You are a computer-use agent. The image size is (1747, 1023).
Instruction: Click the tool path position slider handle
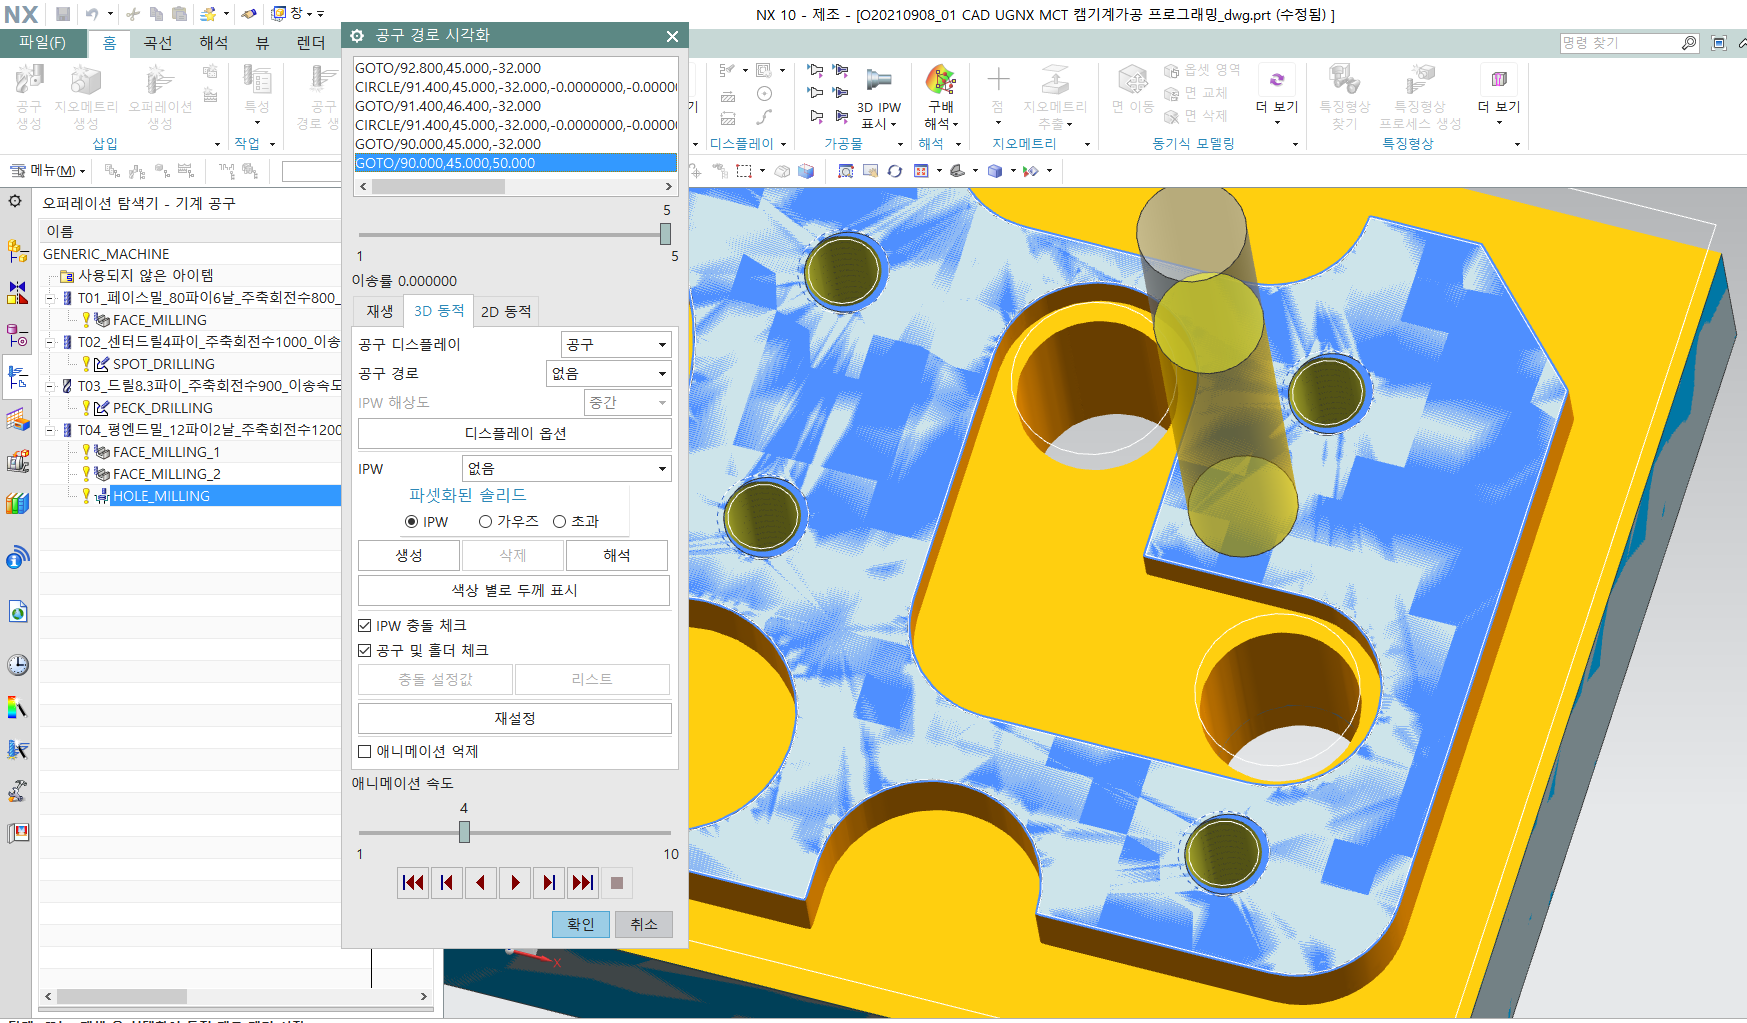[665, 234]
